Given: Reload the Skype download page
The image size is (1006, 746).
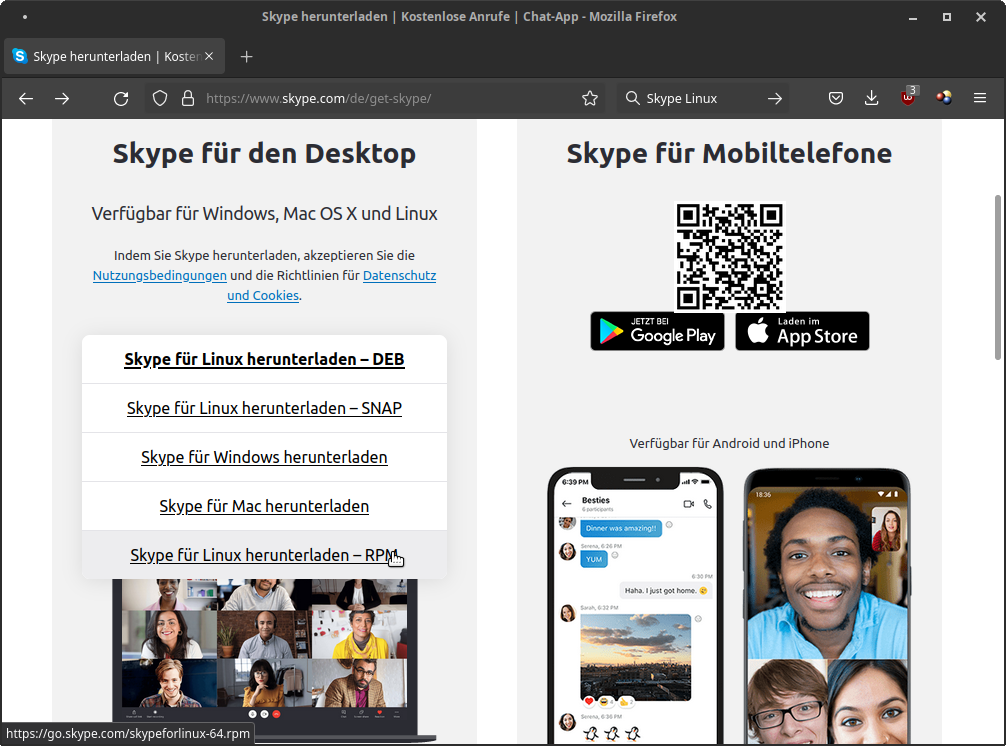Looking at the screenshot, I should [x=121, y=98].
